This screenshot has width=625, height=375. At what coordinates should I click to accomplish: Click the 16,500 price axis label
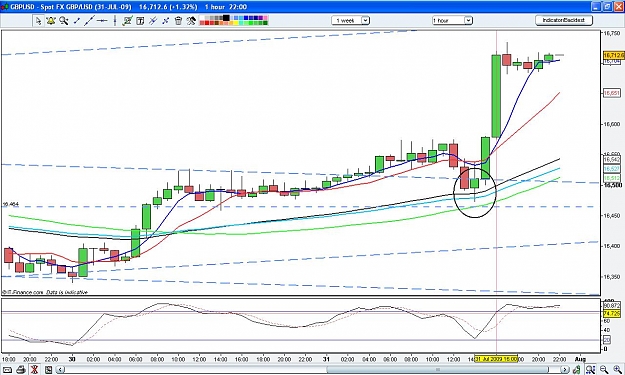point(612,185)
